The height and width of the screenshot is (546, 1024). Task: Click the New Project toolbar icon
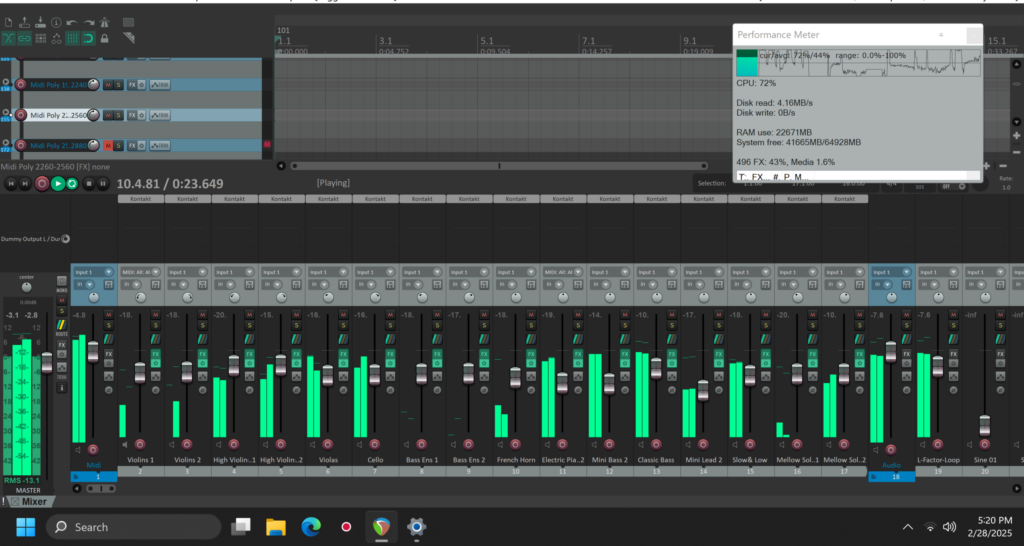point(8,23)
